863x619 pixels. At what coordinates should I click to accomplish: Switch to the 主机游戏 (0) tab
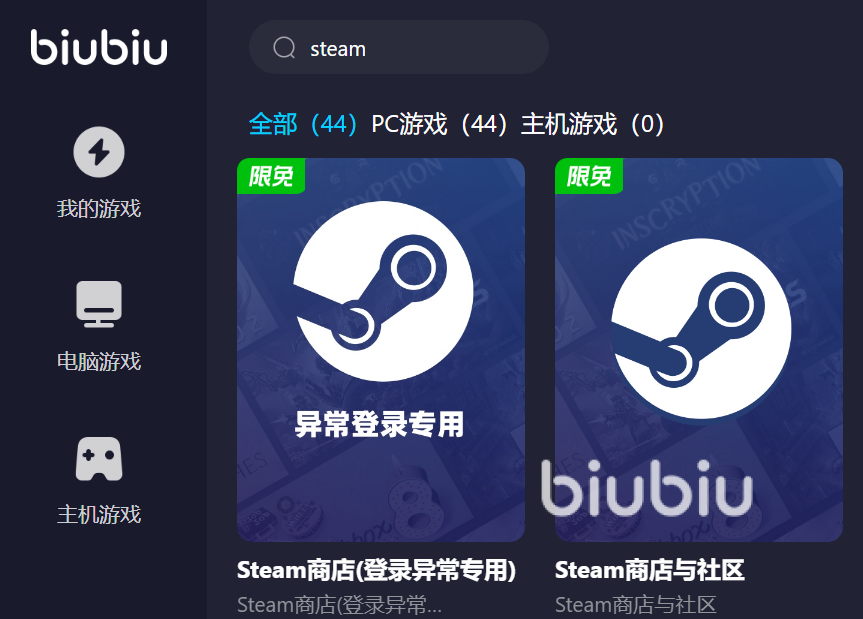click(x=593, y=124)
